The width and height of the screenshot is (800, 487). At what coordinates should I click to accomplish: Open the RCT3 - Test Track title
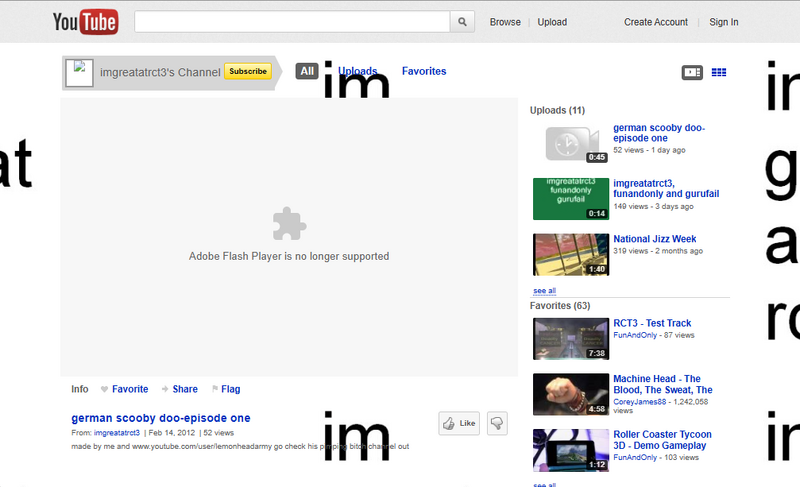(x=652, y=323)
